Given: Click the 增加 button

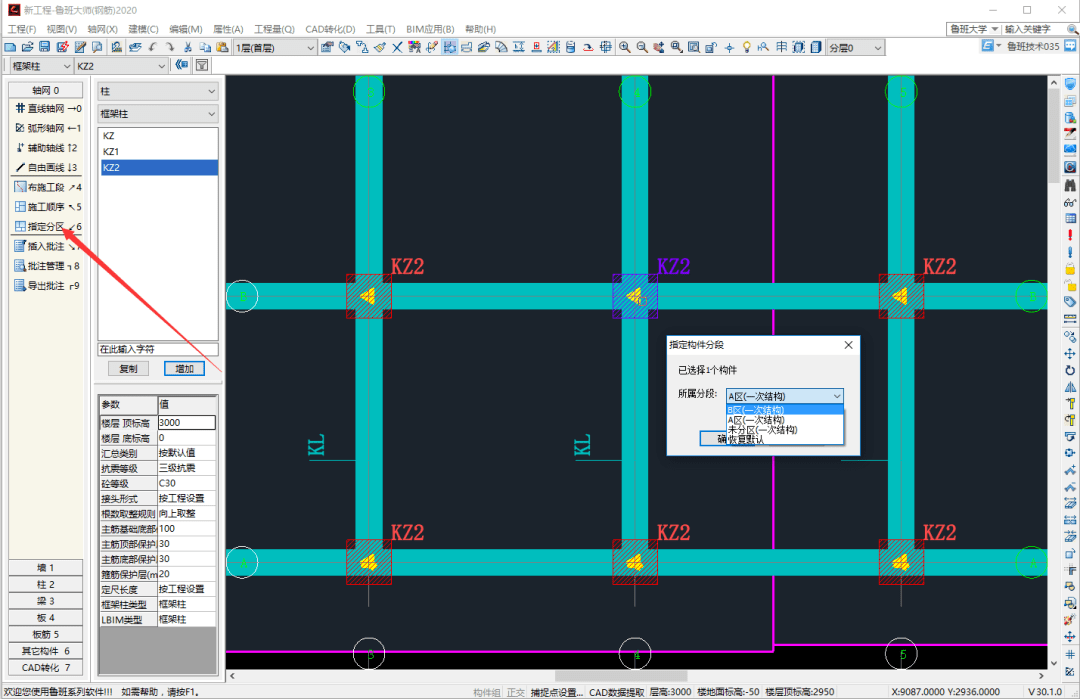Looking at the screenshot, I should (185, 368).
